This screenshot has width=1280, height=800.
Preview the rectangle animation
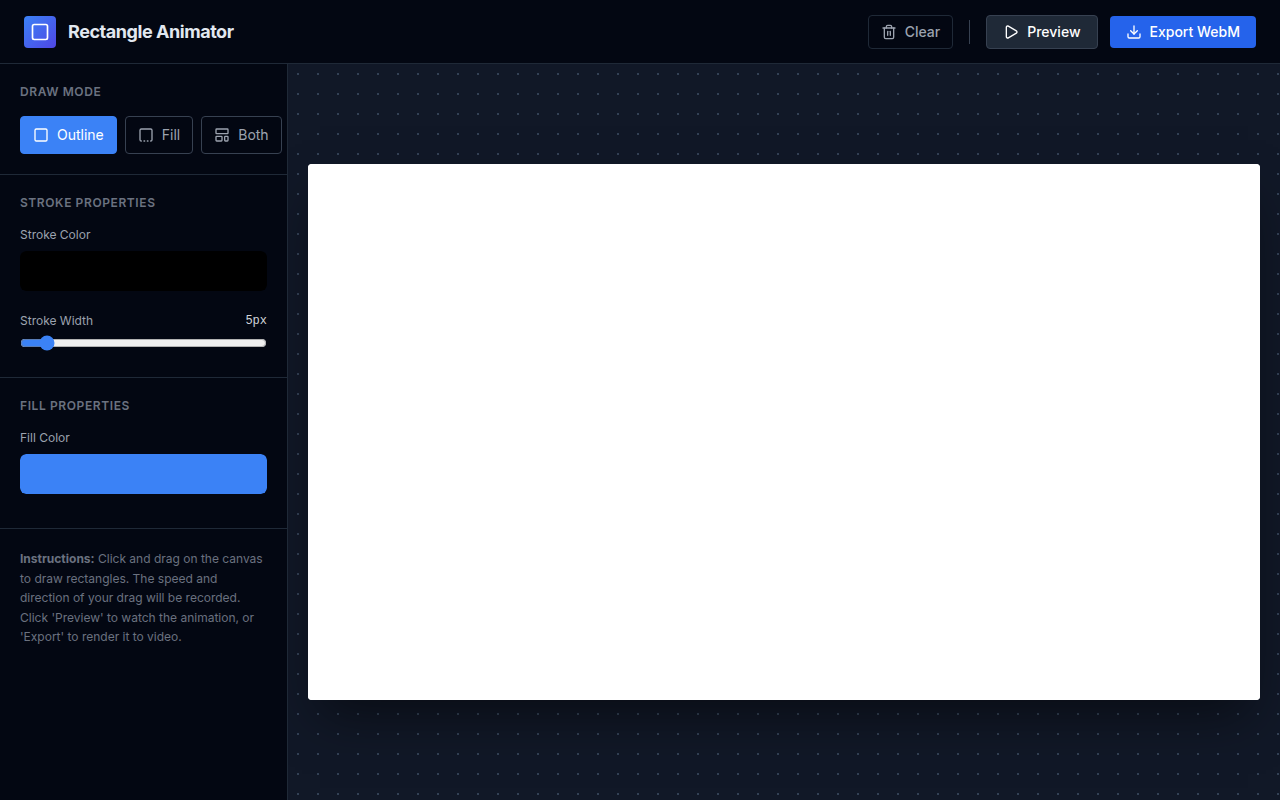click(1041, 31)
